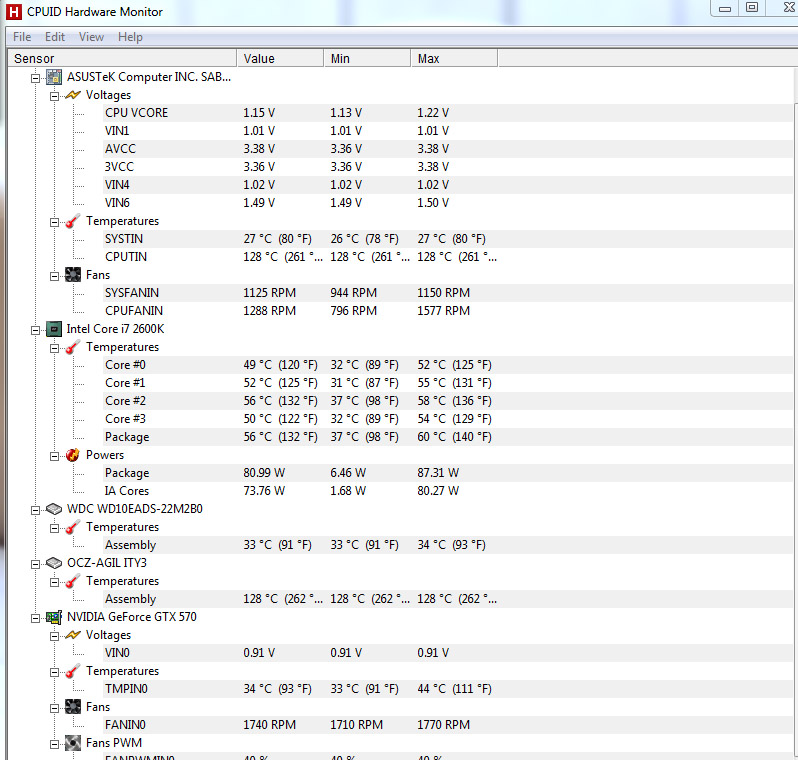Select the AVCC voltage row
Viewport: 798px width, 760px height.
point(448,149)
